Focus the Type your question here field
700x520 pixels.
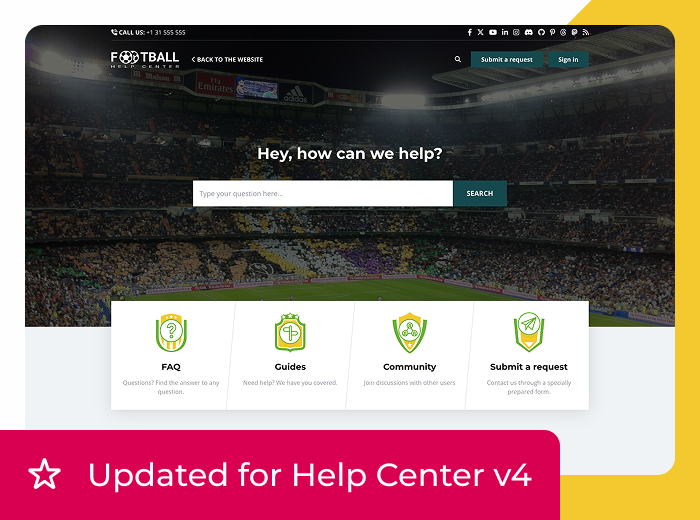click(323, 193)
